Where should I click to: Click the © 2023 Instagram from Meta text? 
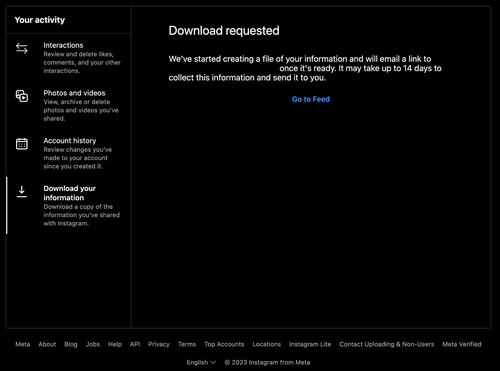(267, 362)
